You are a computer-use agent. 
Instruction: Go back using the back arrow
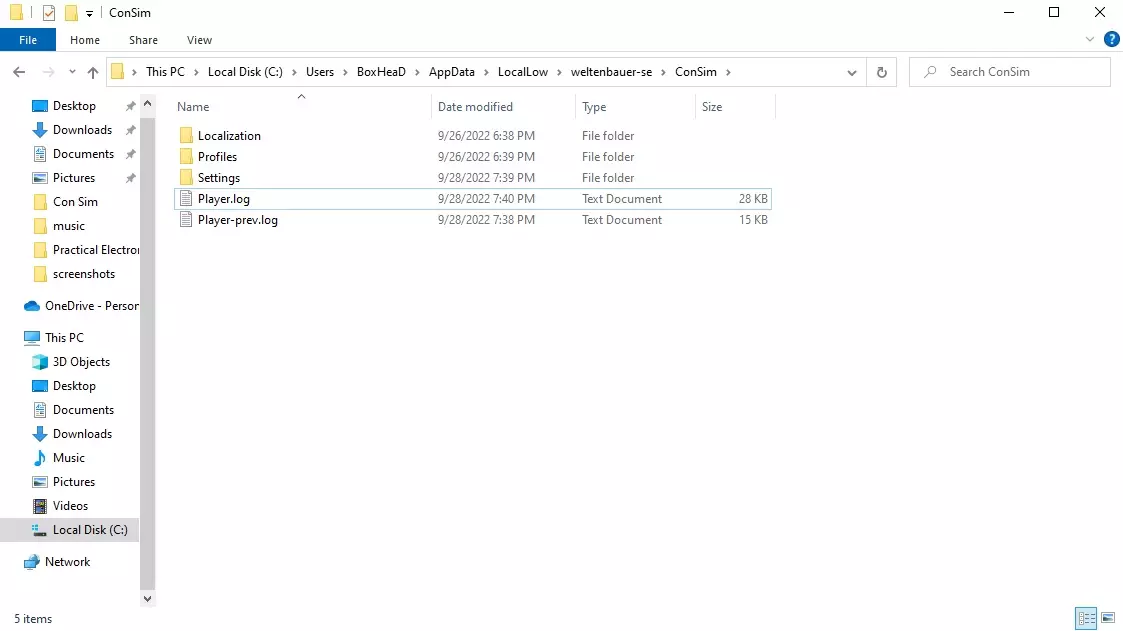point(19,72)
